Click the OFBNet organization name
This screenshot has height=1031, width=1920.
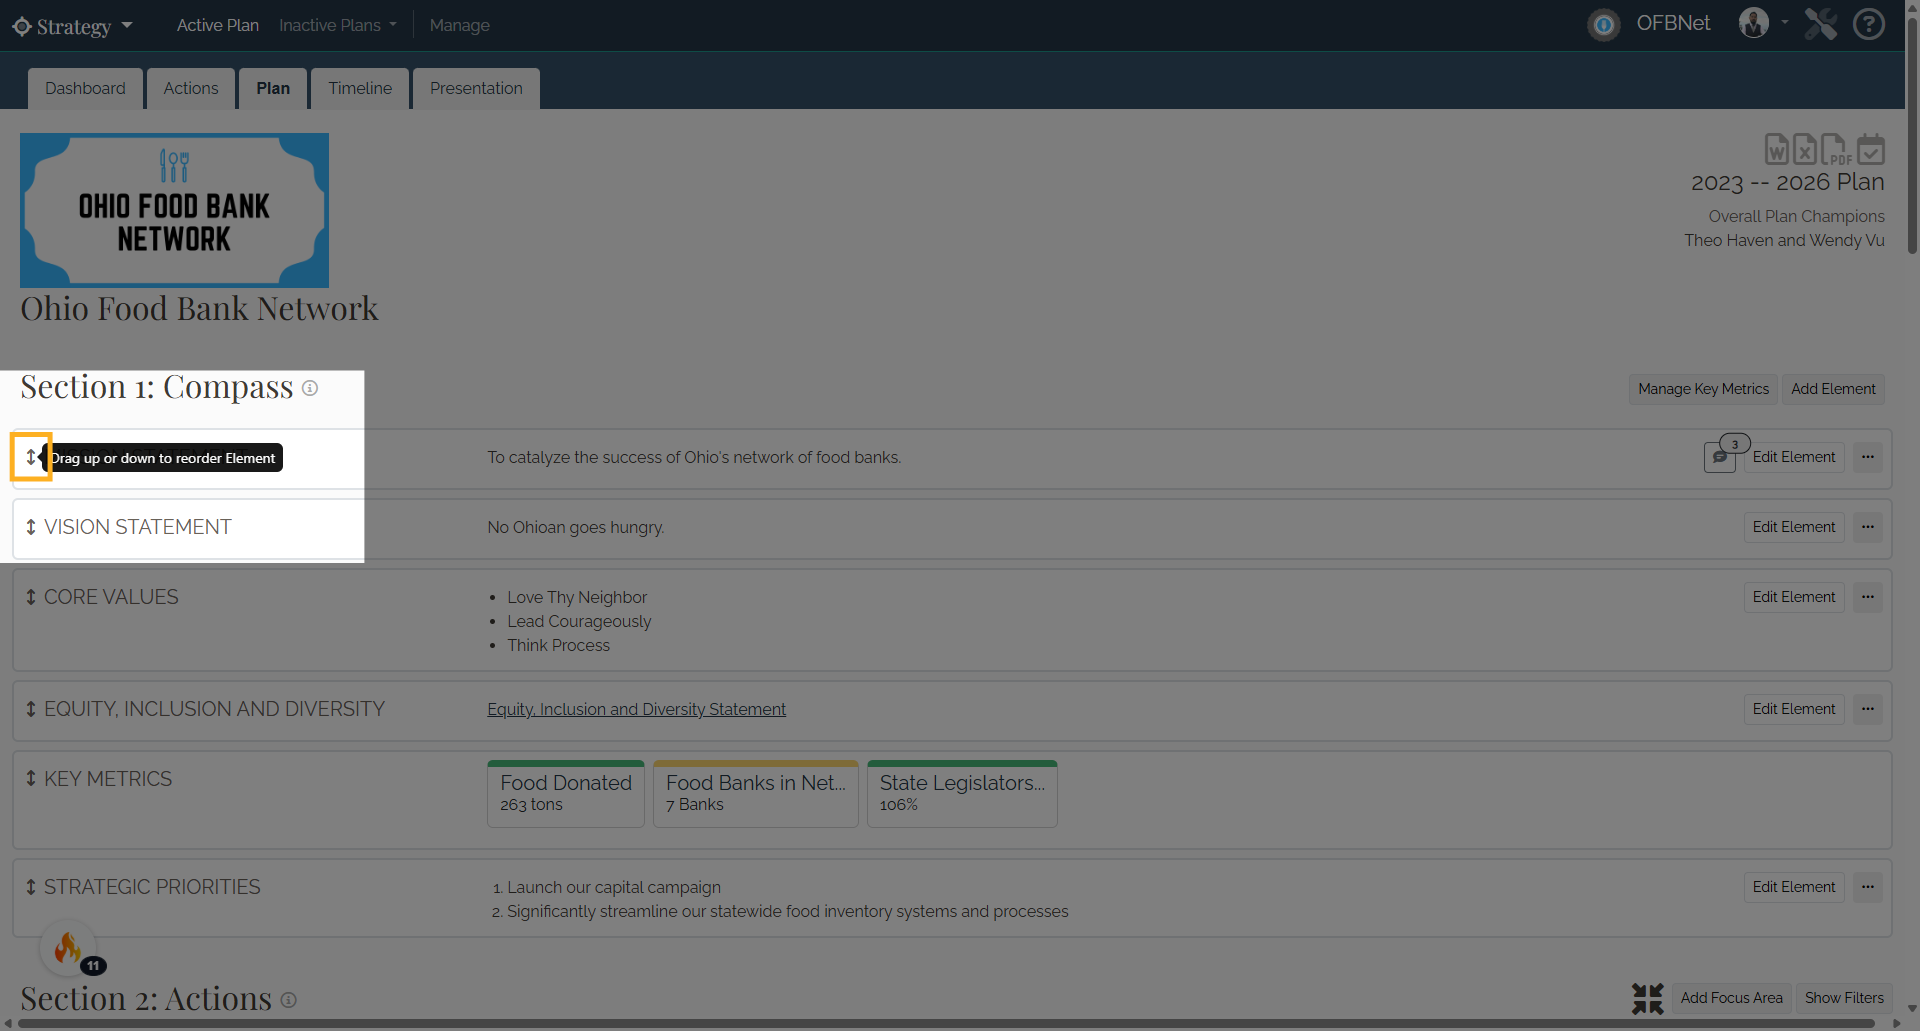pyautogui.click(x=1673, y=23)
